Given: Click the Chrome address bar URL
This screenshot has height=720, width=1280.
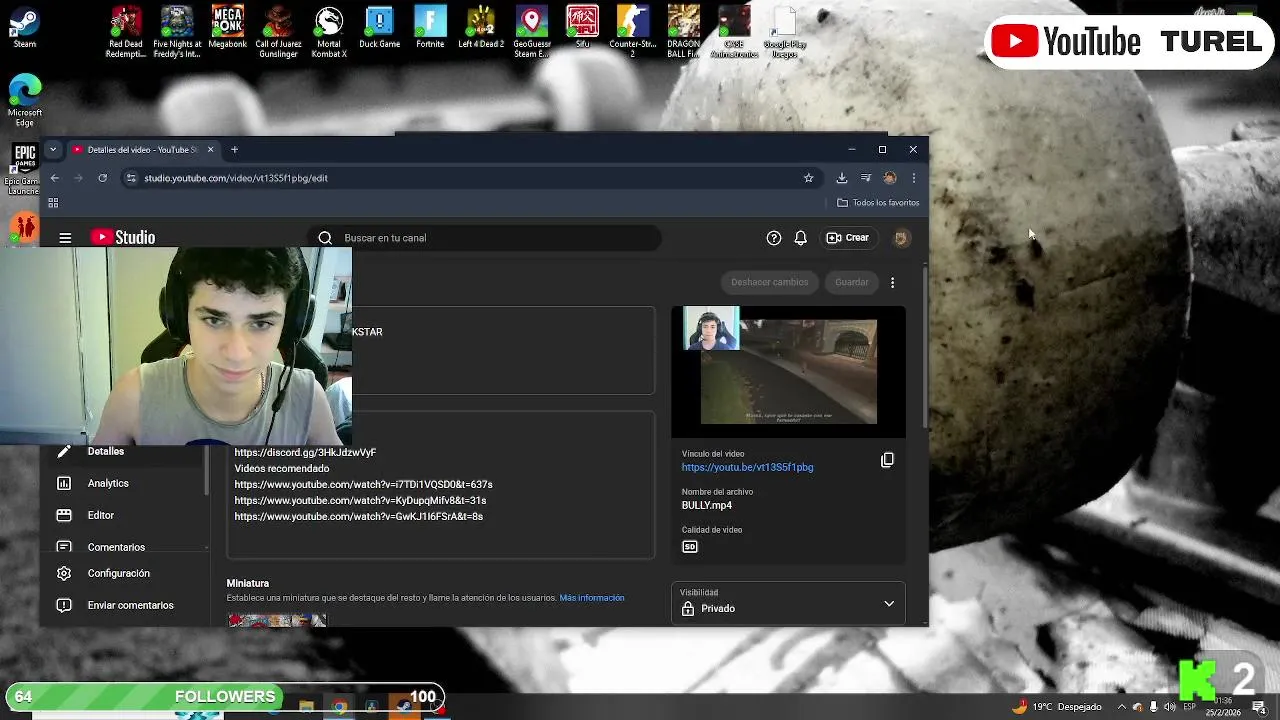Looking at the screenshot, I should point(236,178).
